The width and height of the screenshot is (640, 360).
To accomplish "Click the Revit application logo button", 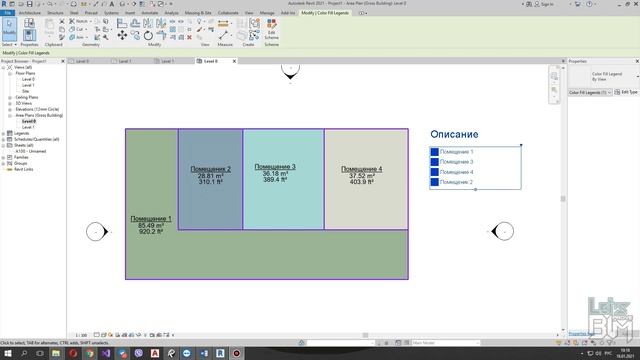I will pyautogui.click(x=4, y=4).
